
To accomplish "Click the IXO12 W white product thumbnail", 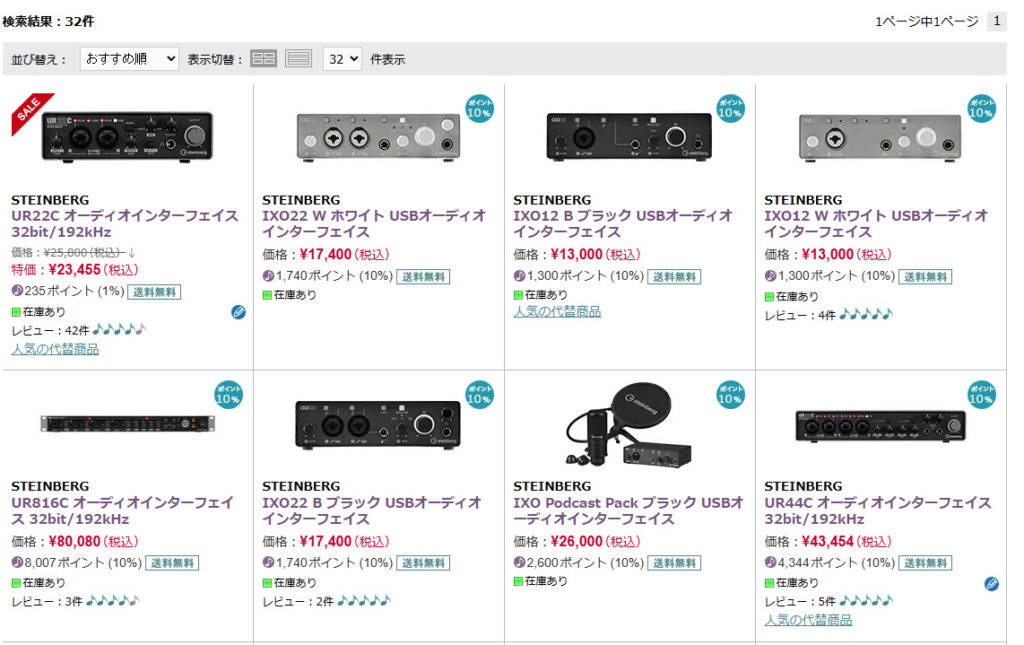I will (x=880, y=135).
